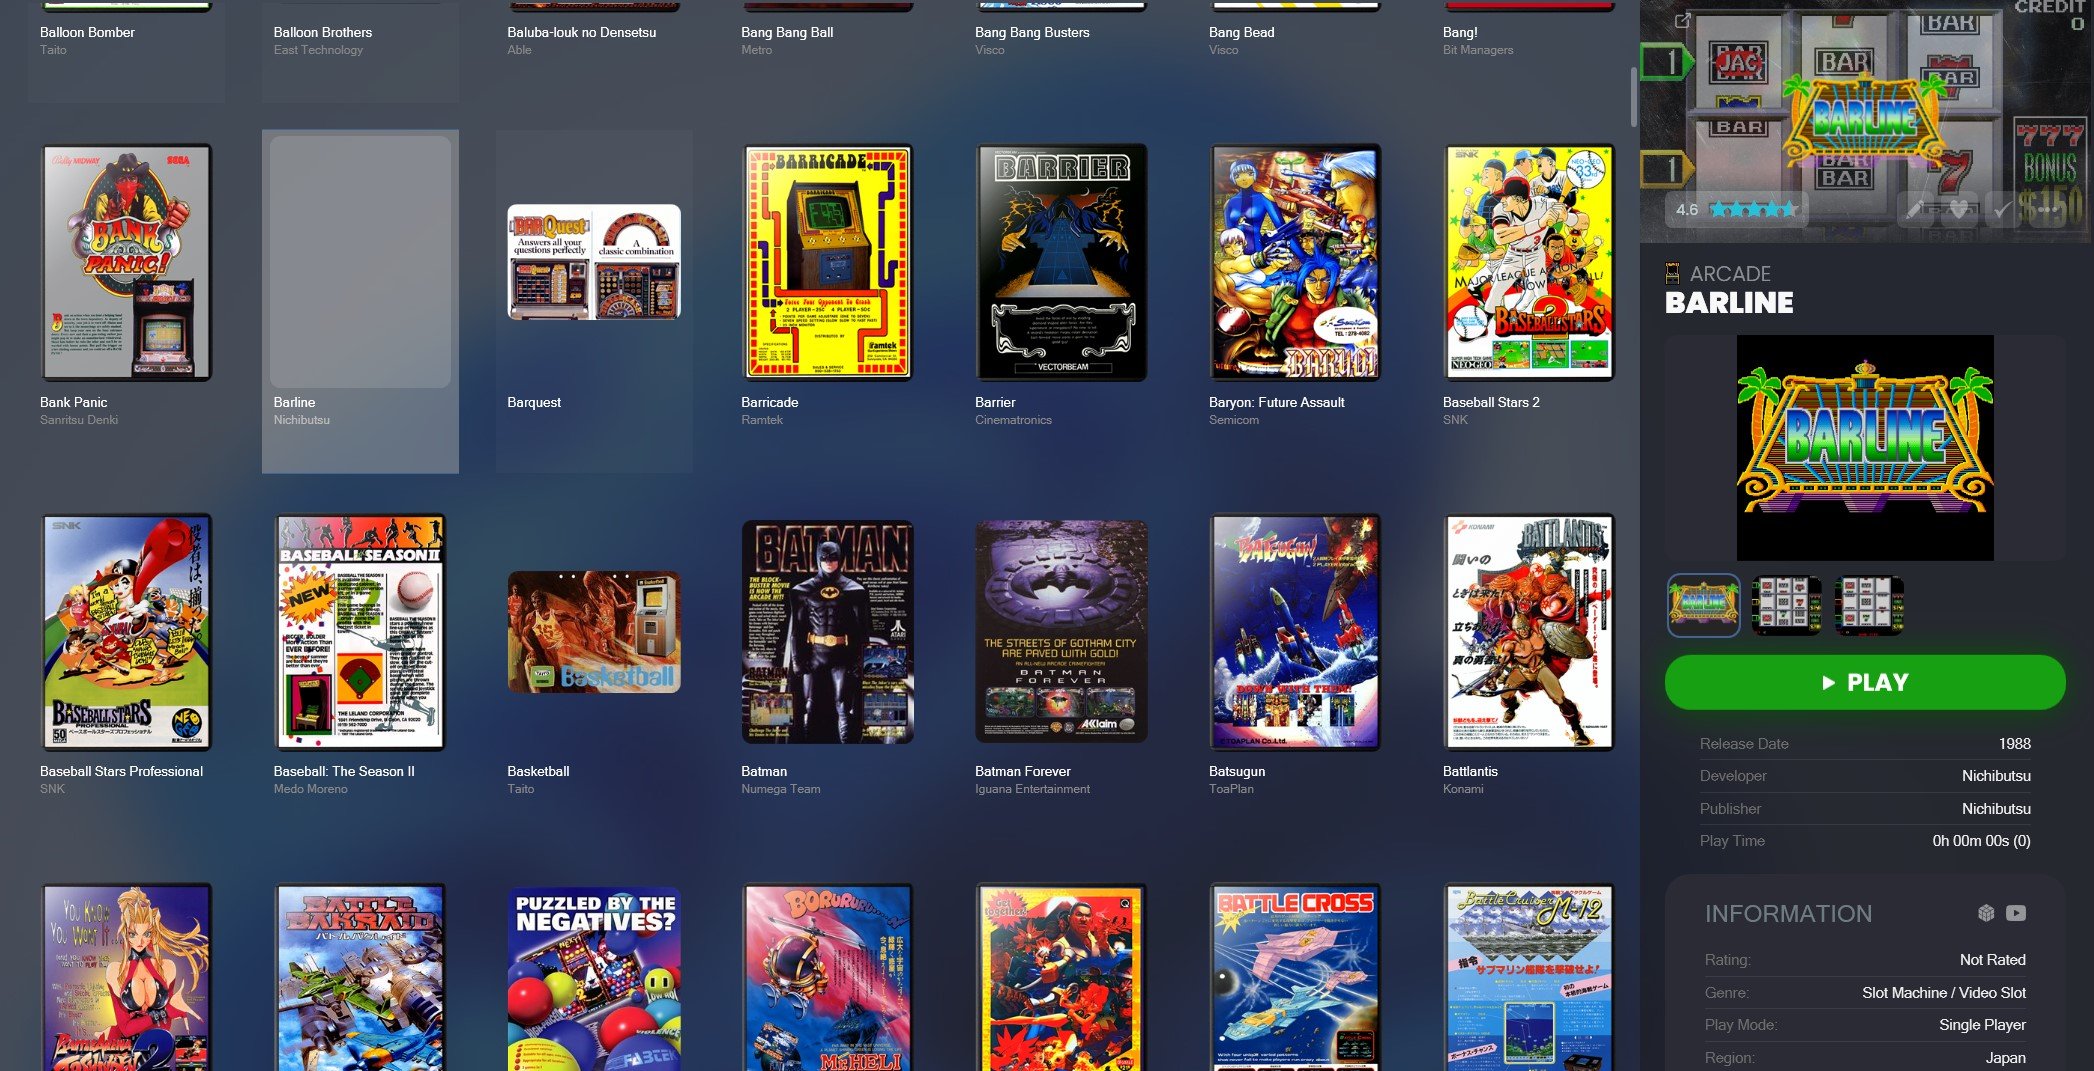Select the Battle Cross game cover
The width and height of the screenshot is (2094, 1071).
pos(1296,977)
